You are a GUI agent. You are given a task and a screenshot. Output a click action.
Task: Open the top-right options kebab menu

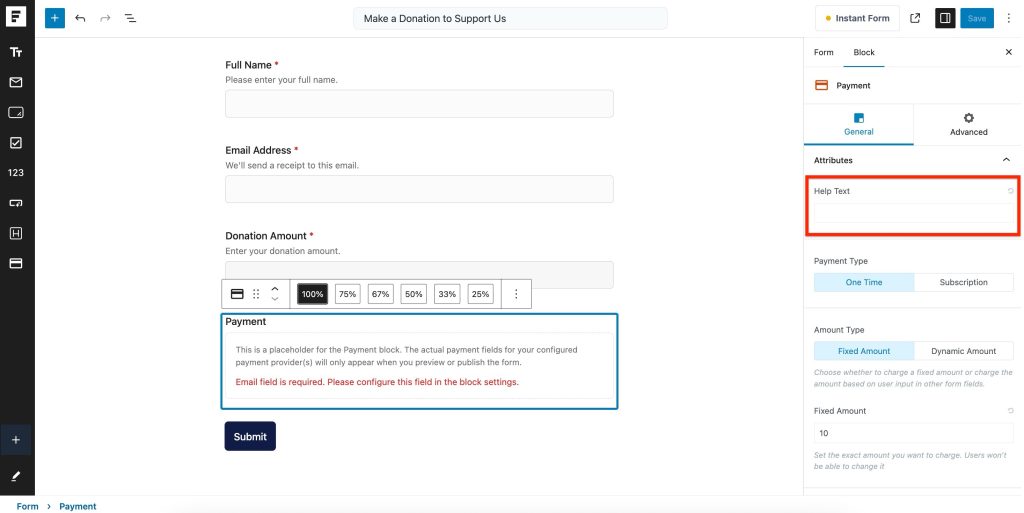click(1008, 18)
